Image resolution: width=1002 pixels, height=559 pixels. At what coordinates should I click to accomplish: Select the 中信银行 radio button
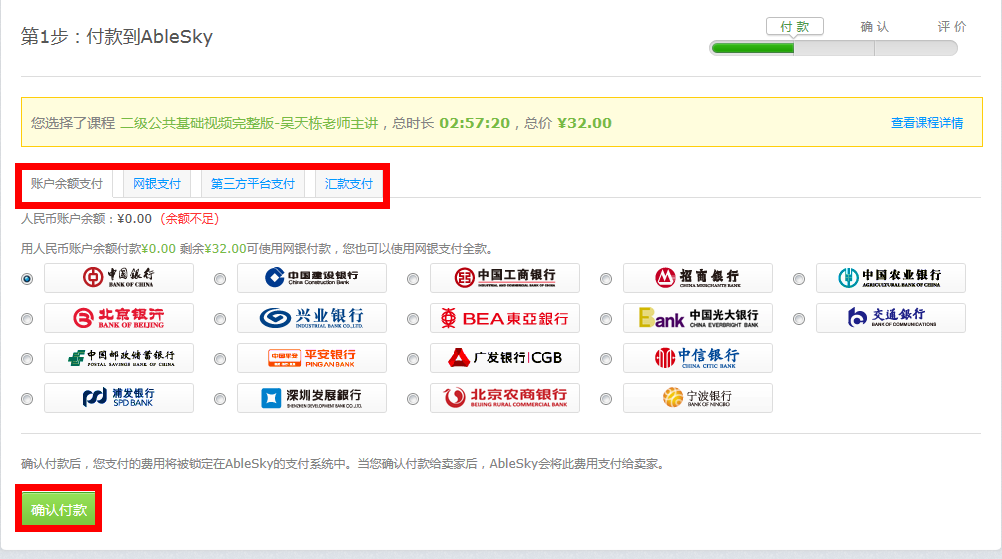click(x=606, y=359)
